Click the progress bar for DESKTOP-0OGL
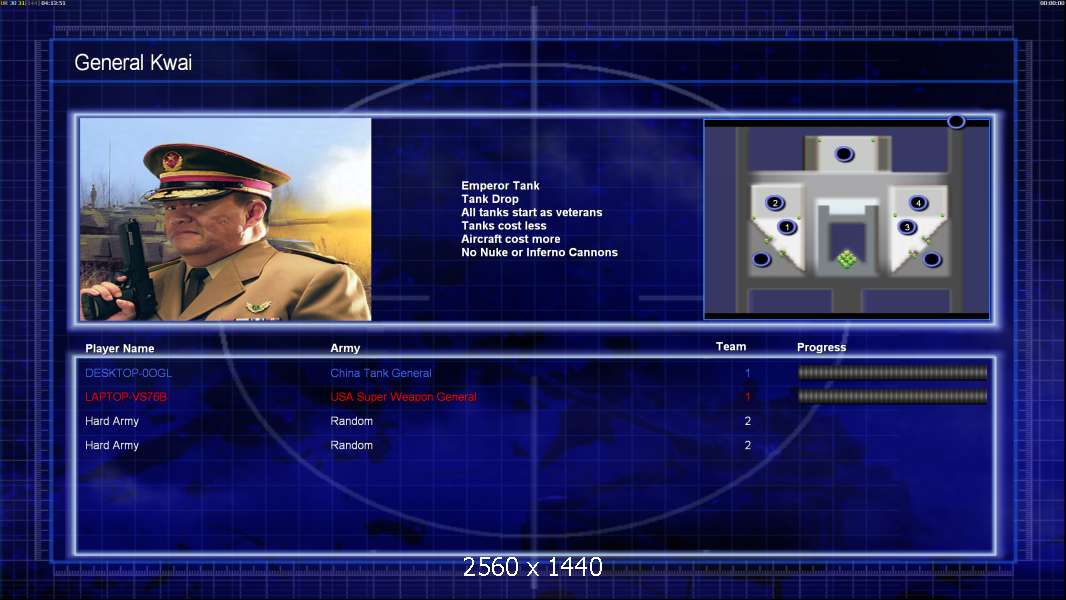The height and width of the screenshot is (600, 1066). pos(892,372)
